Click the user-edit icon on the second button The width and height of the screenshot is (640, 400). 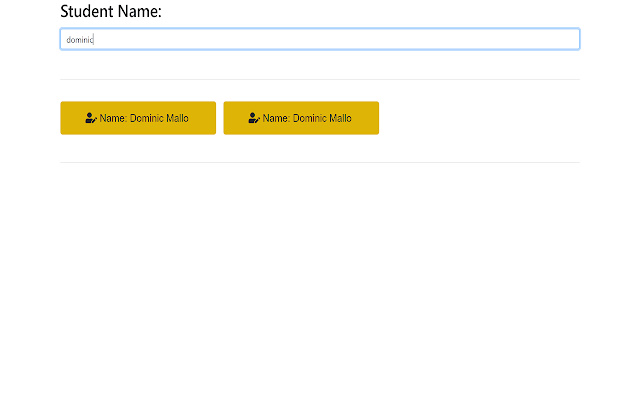(x=254, y=118)
